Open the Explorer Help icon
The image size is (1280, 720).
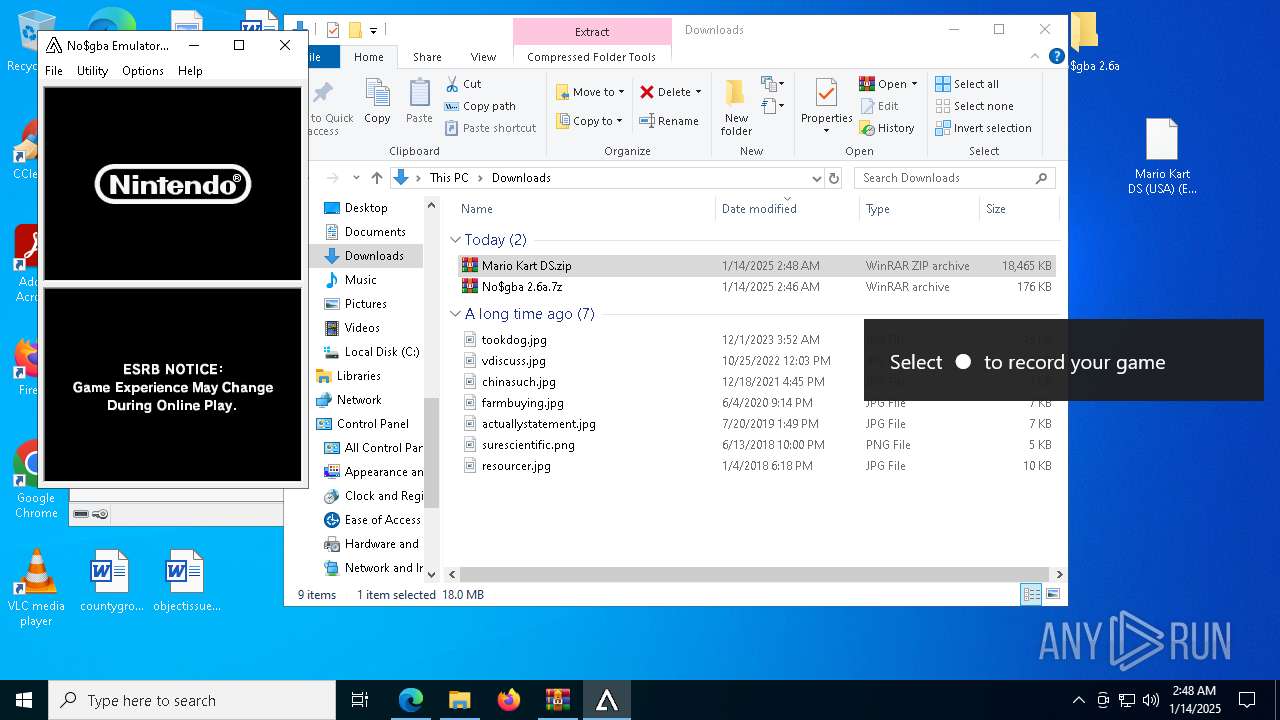click(x=1056, y=57)
